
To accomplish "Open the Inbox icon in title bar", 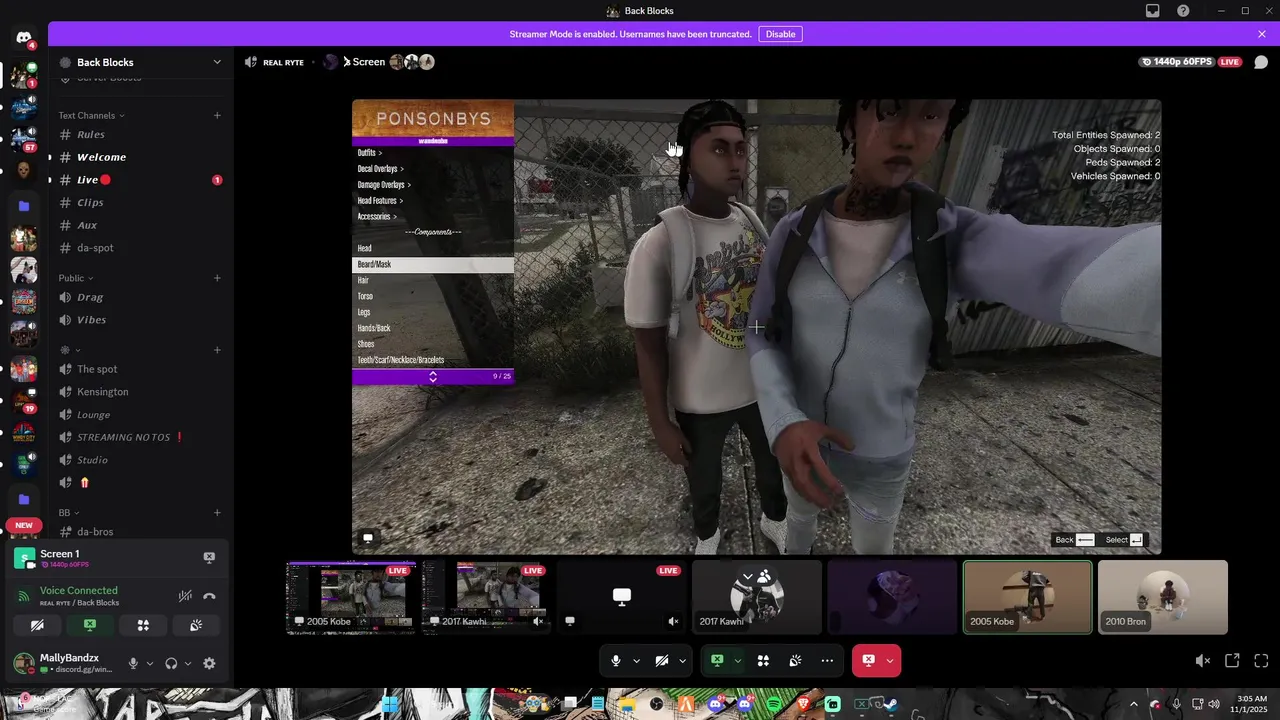I will point(1153,11).
